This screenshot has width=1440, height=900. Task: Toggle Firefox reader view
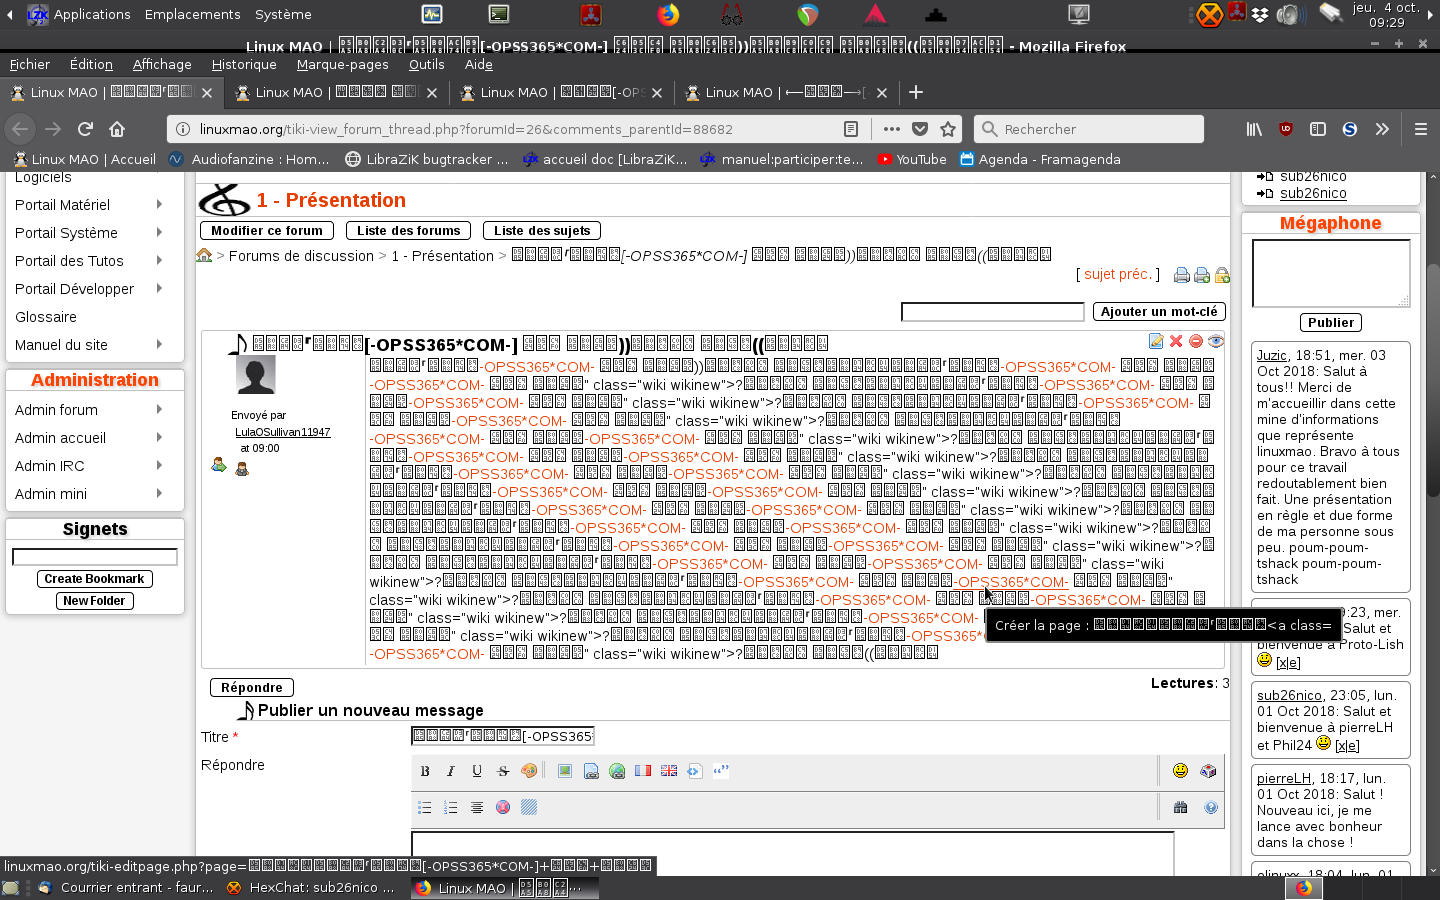[x=851, y=129]
